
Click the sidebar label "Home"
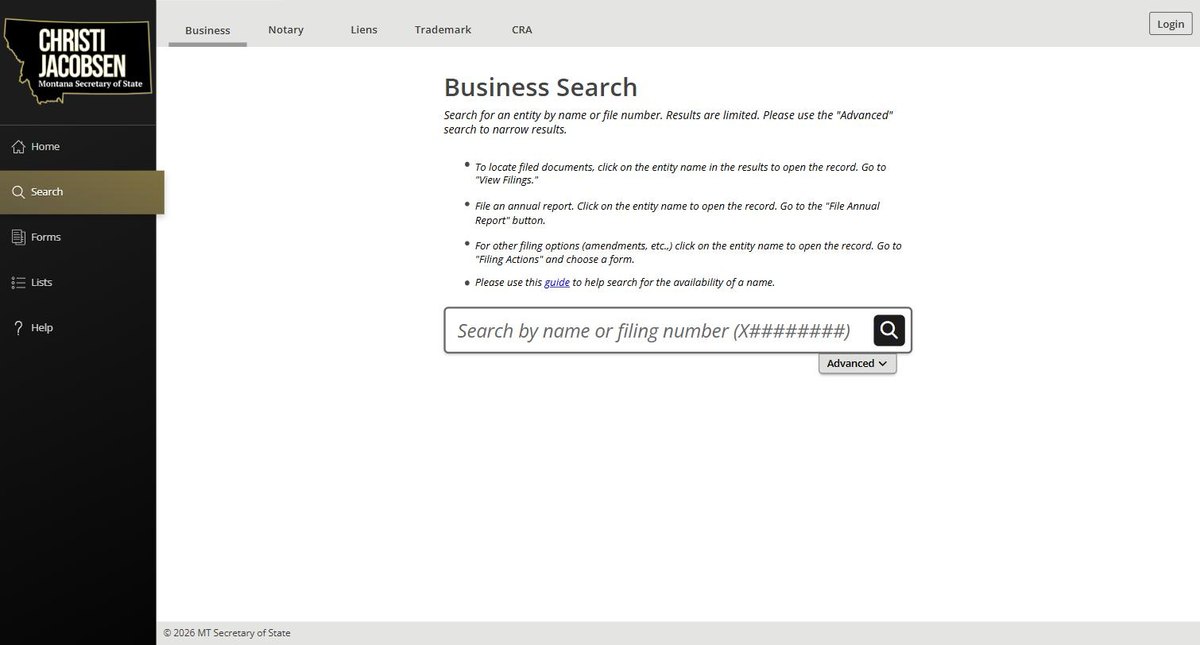tap(45, 147)
